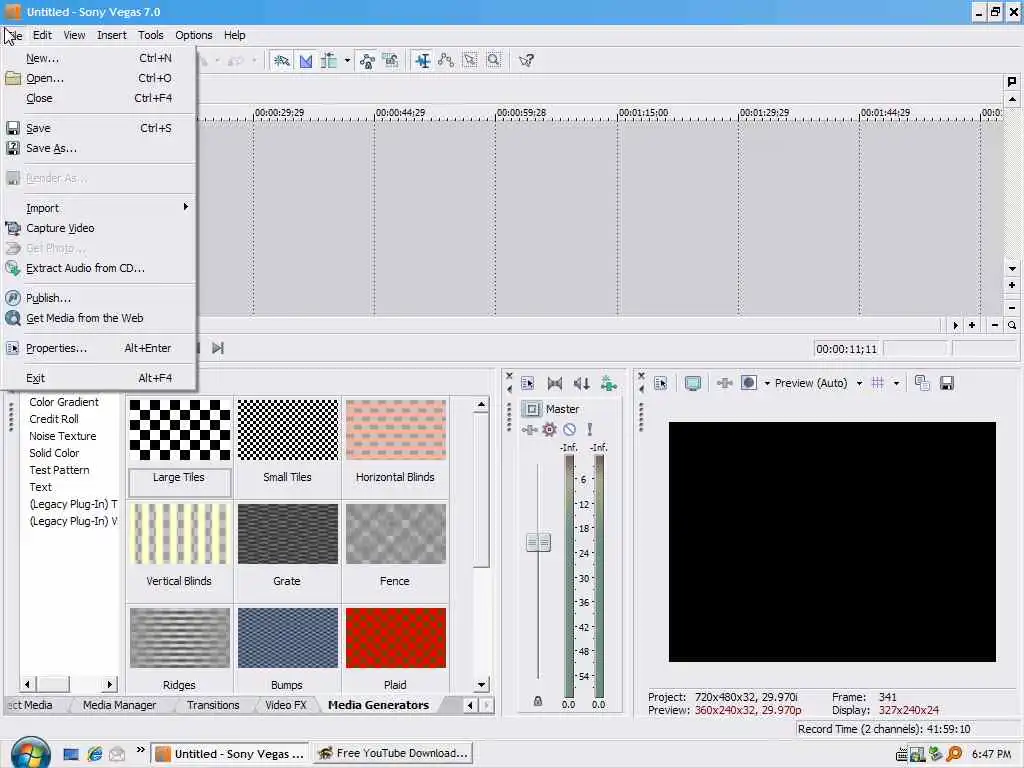Click Master automation settings gear icon
Image resolution: width=1024 pixels, height=768 pixels.
(549, 430)
